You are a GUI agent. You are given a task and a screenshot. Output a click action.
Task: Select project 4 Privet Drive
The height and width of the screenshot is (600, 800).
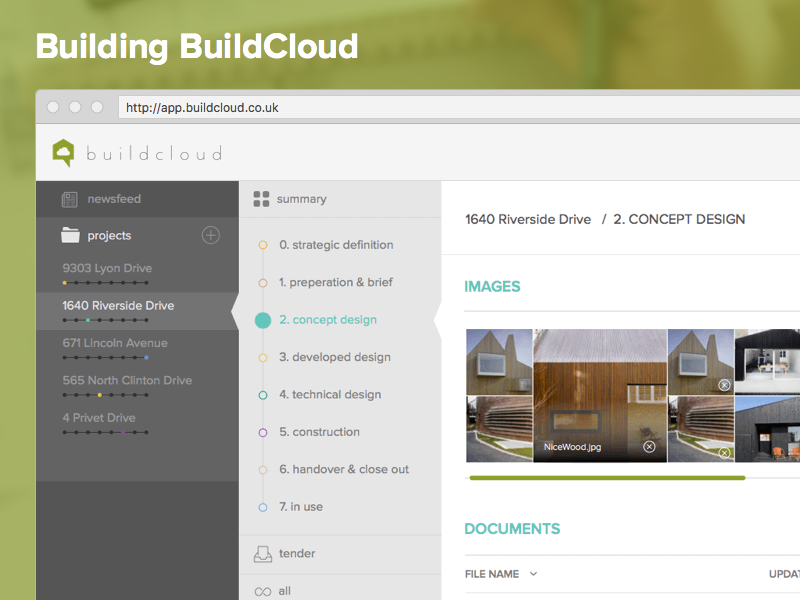(99, 418)
